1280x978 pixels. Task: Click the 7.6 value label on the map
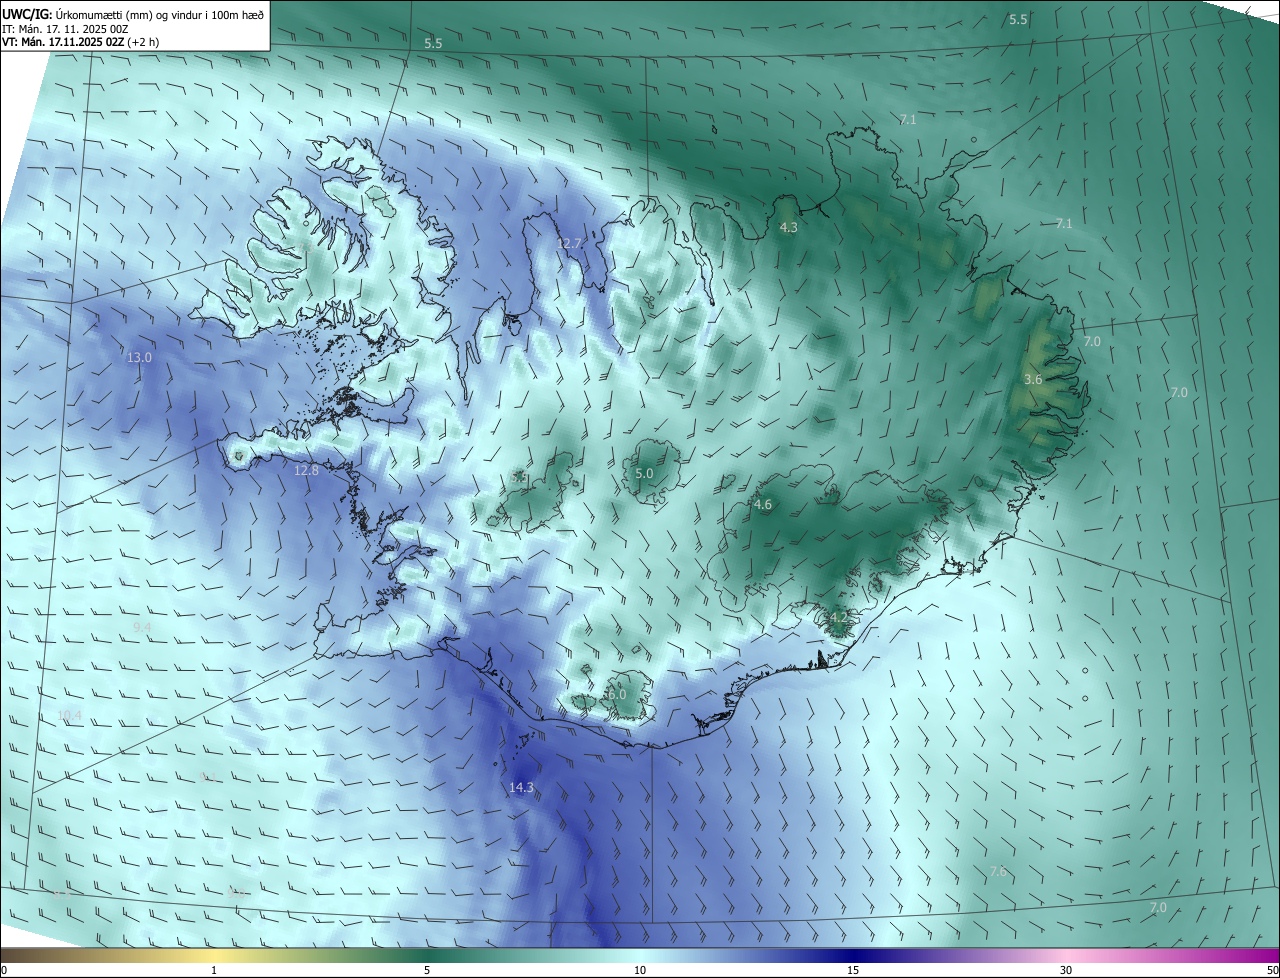[998, 872]
